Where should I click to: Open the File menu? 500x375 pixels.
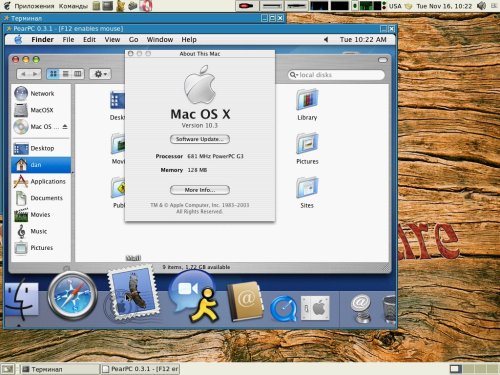tap(68, 40)
